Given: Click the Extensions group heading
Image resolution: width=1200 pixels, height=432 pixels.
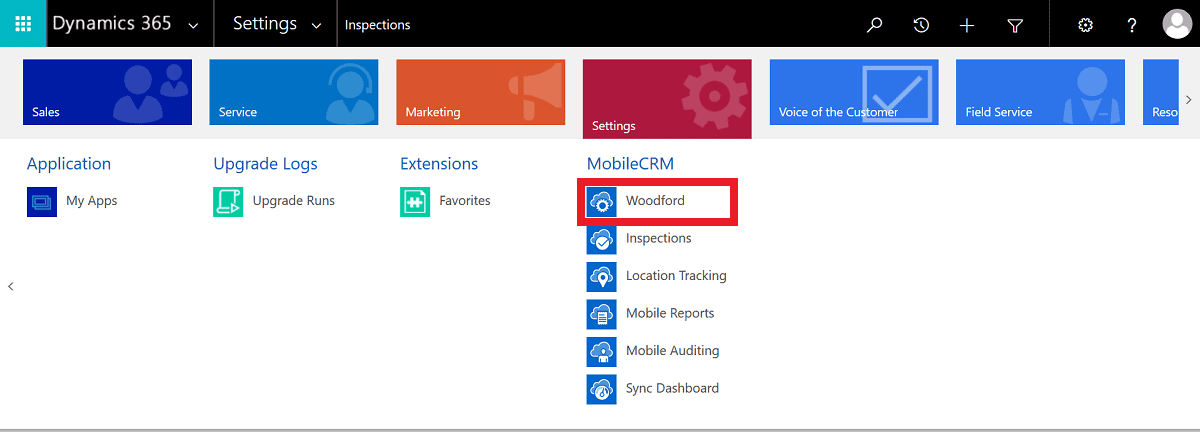Looking at the screenshot, I should (x=439, y=164).
